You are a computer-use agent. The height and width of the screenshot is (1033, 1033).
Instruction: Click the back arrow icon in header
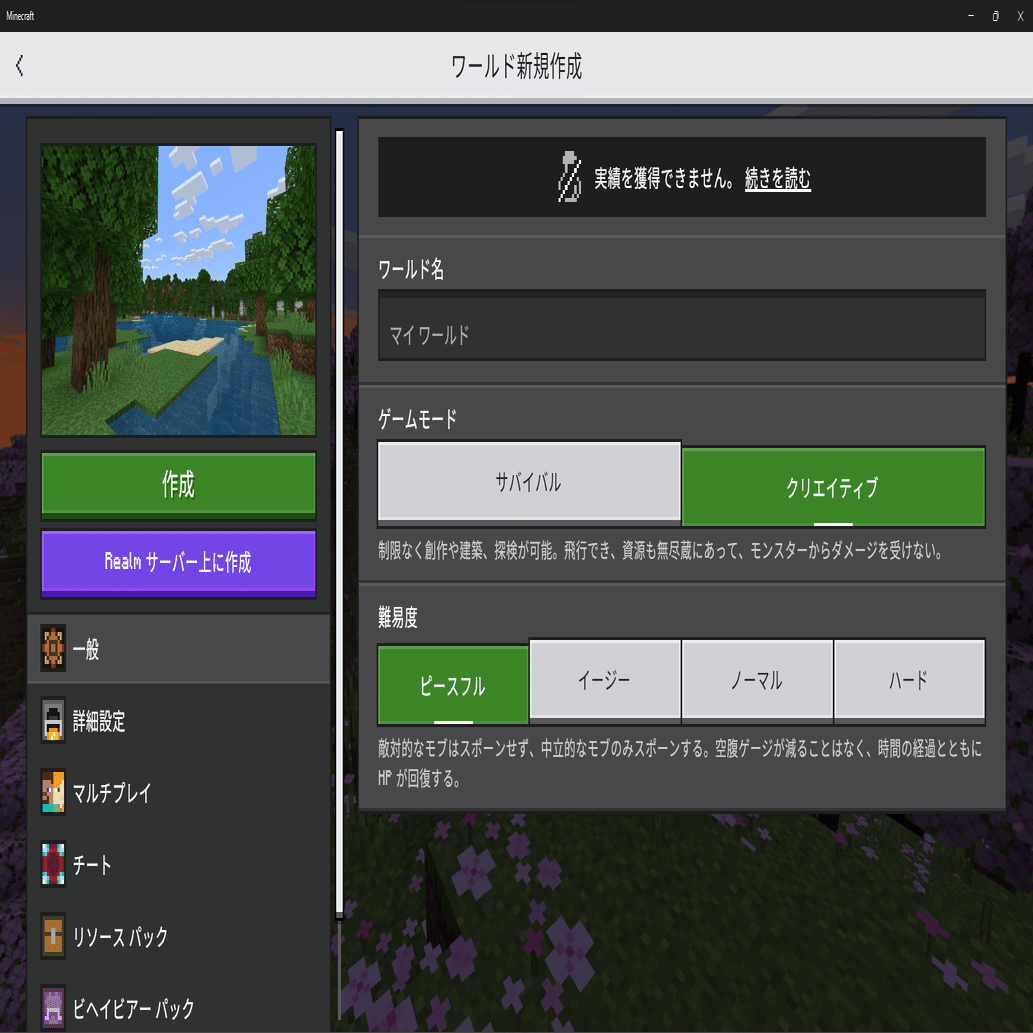point(20,65)
